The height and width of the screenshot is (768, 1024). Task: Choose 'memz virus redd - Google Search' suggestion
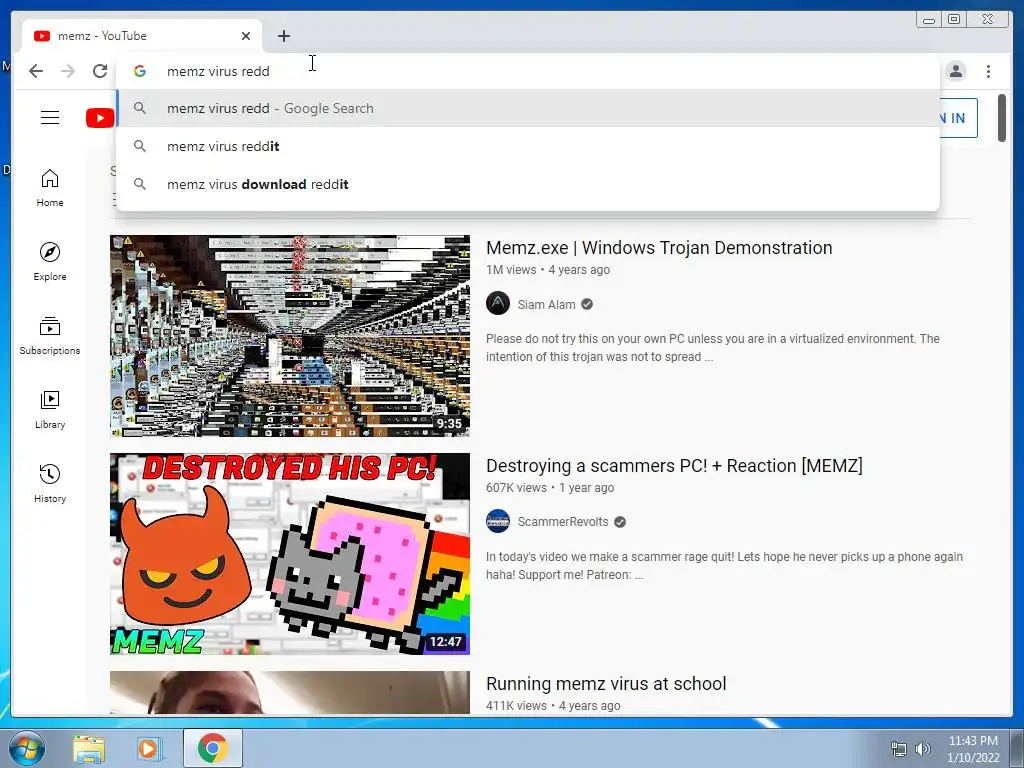(x=528, y=108)
